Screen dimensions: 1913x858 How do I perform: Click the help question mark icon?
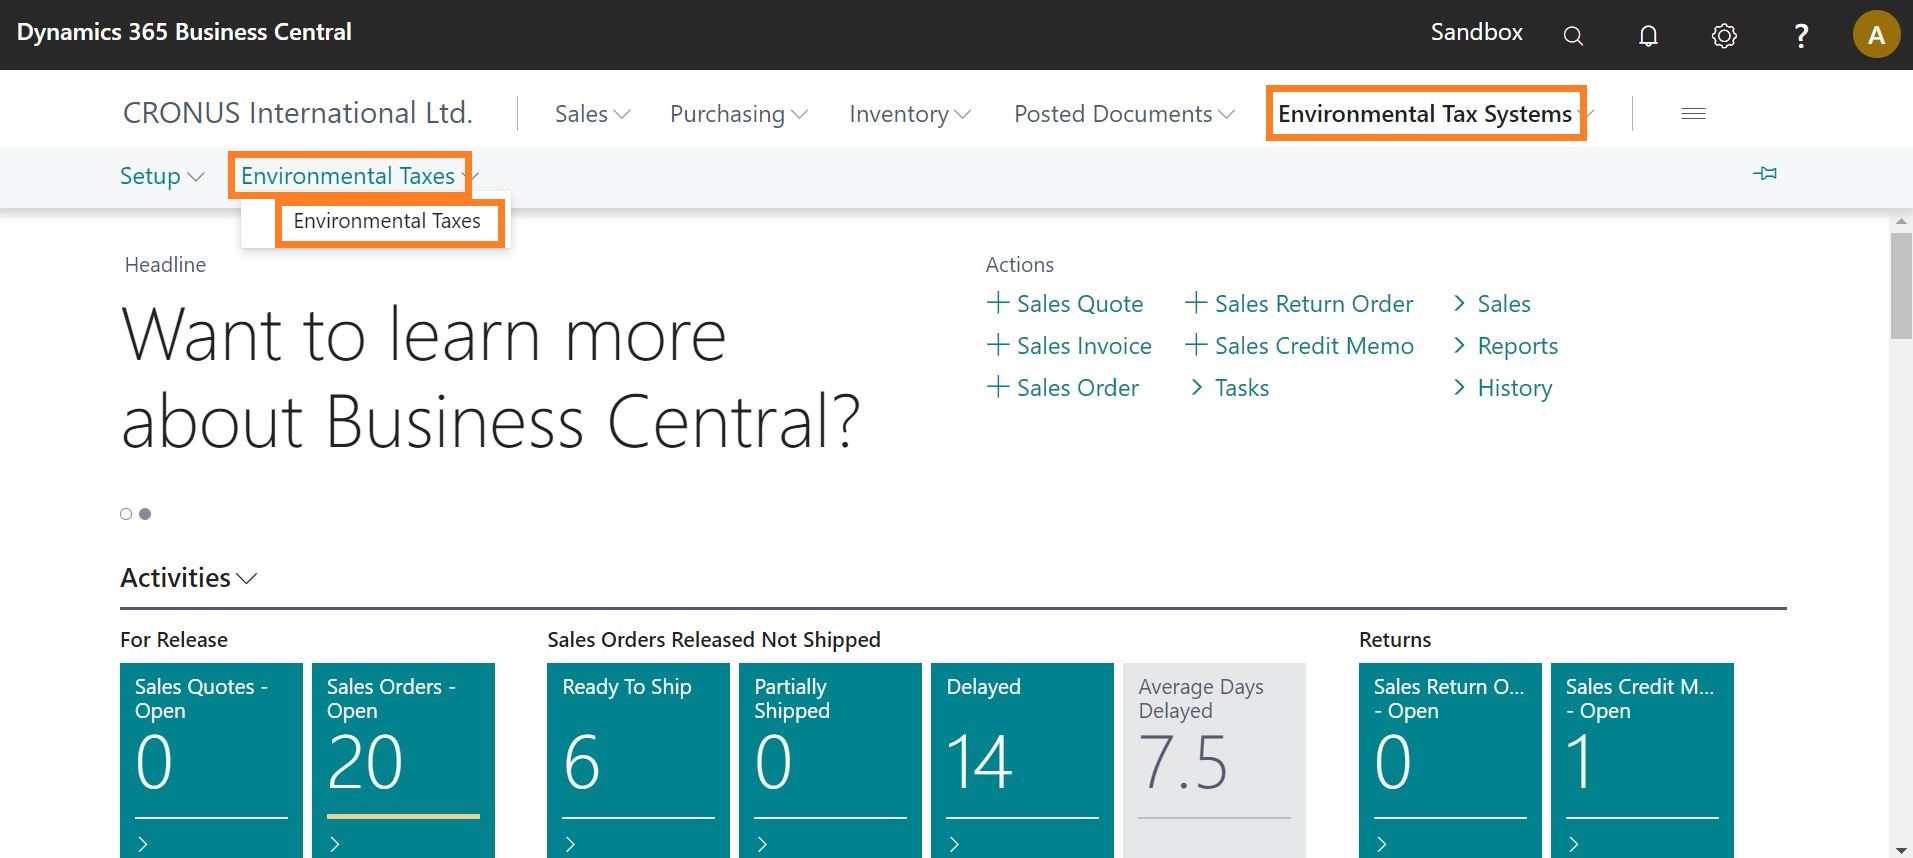(x=1801, y=36)
